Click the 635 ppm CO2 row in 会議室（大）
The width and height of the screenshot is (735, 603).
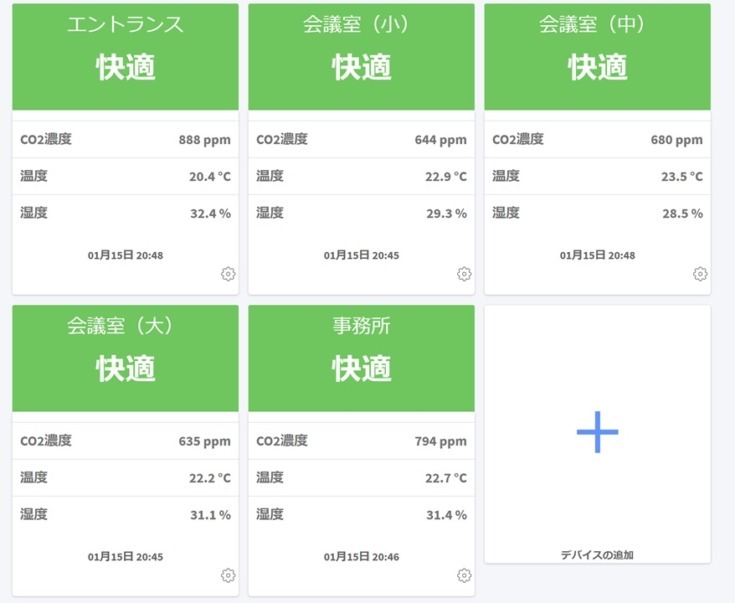pos(125,441)
